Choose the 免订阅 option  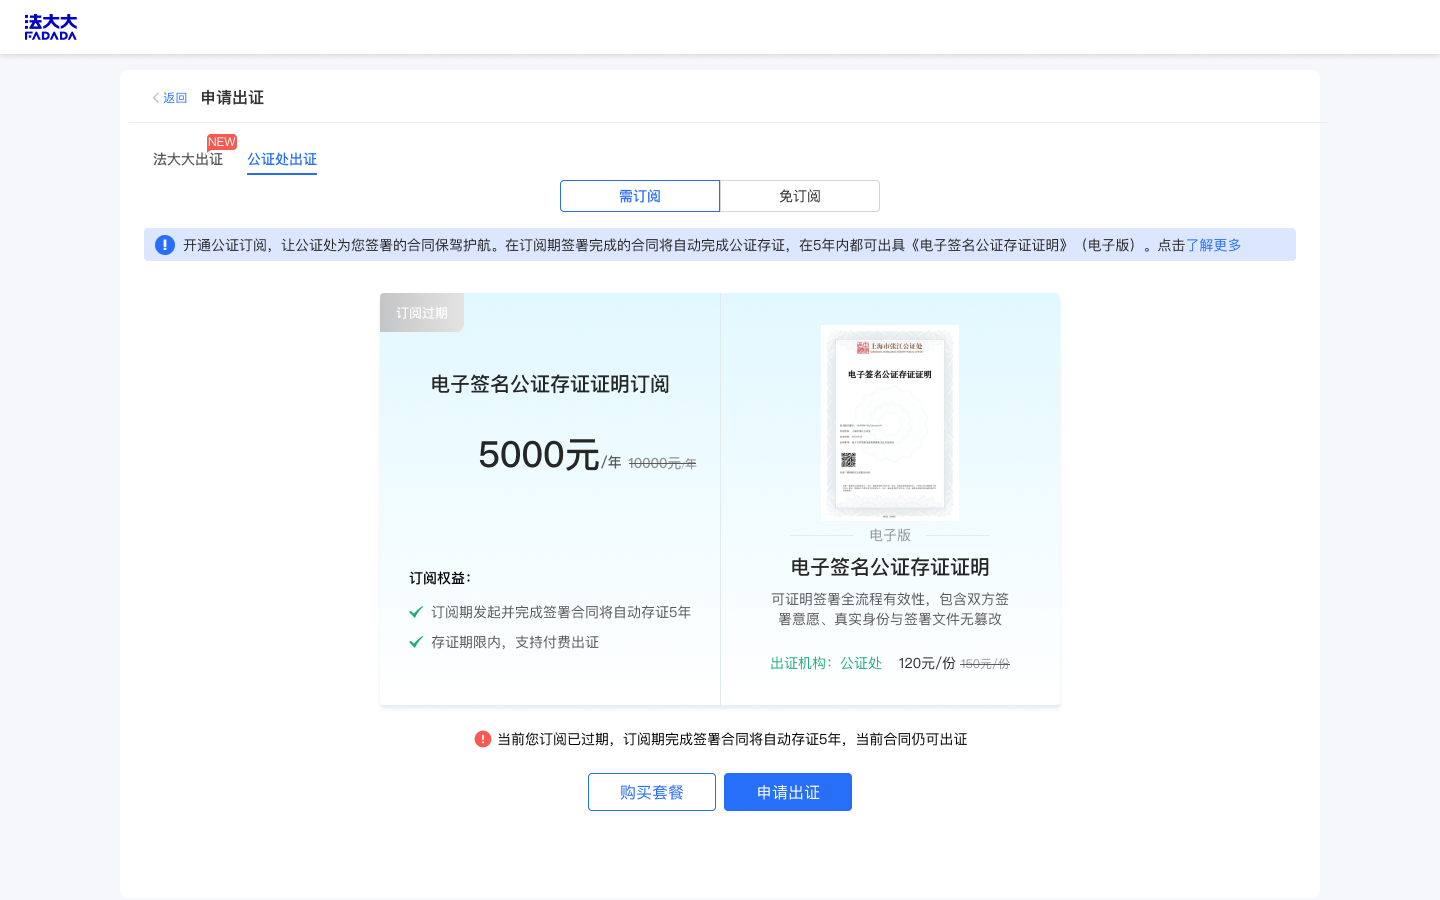[800, 196]
